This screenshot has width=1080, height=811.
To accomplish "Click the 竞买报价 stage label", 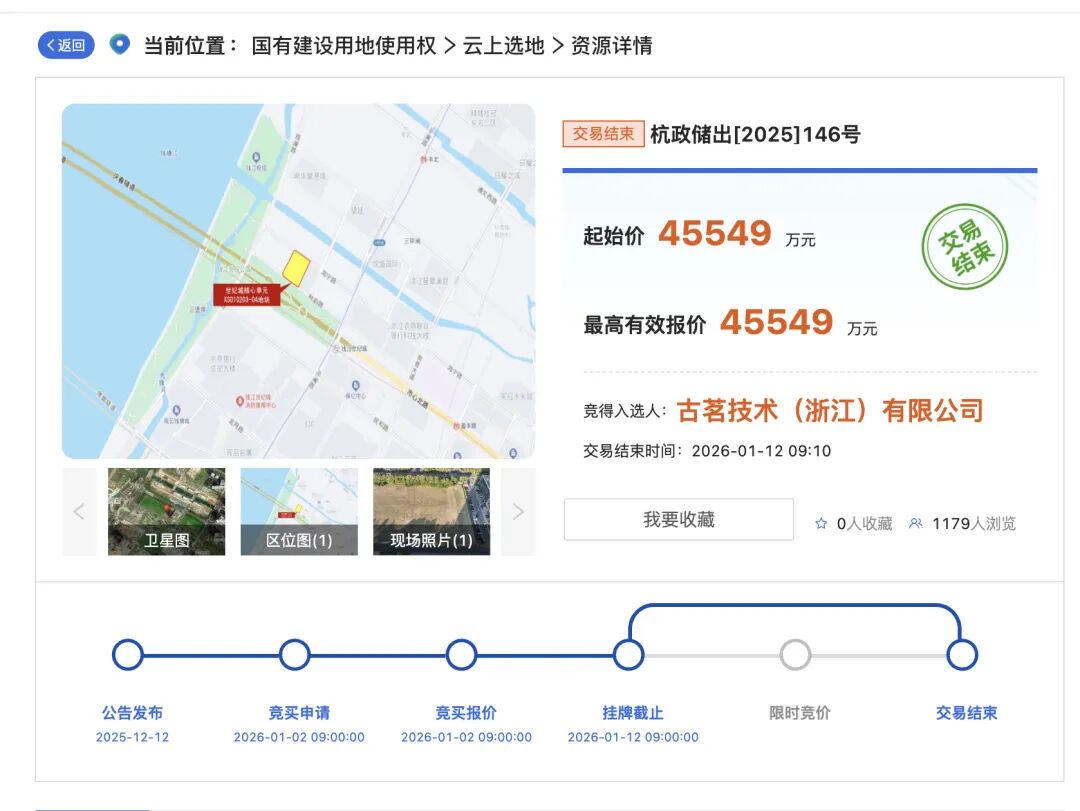I will point(466,712).
